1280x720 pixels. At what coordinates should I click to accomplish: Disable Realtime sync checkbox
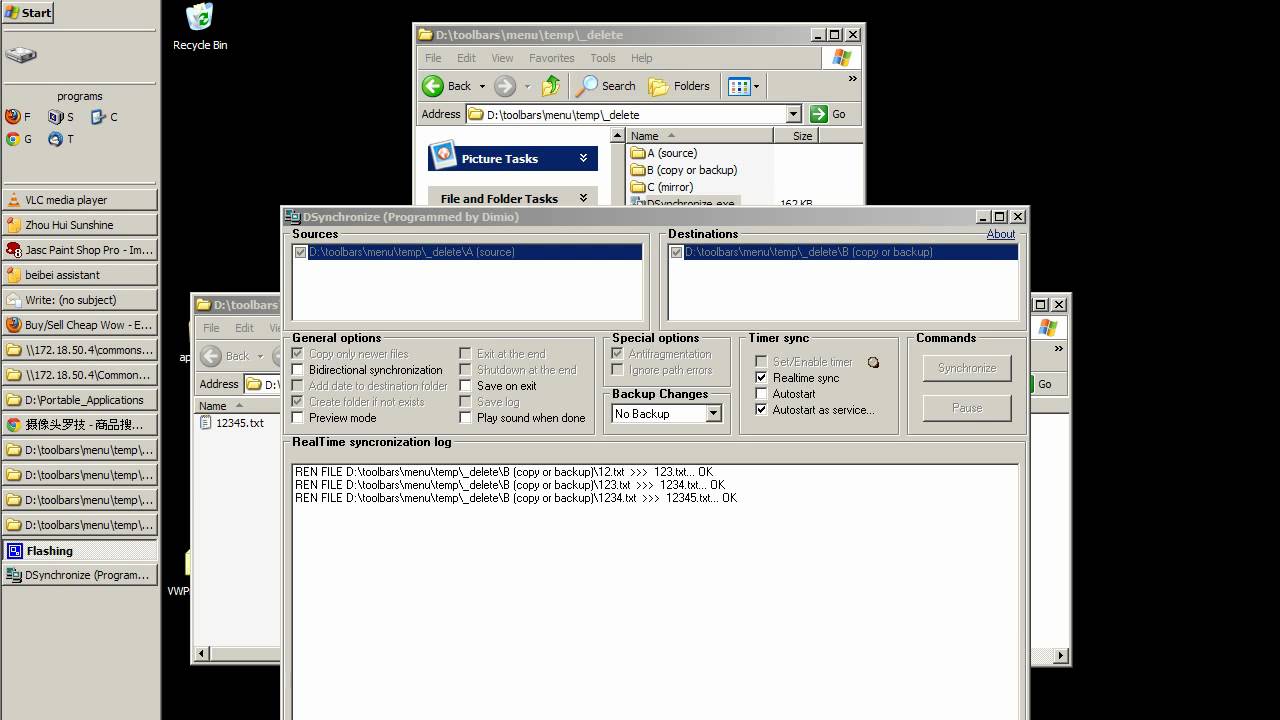click(x=762, y=378)
